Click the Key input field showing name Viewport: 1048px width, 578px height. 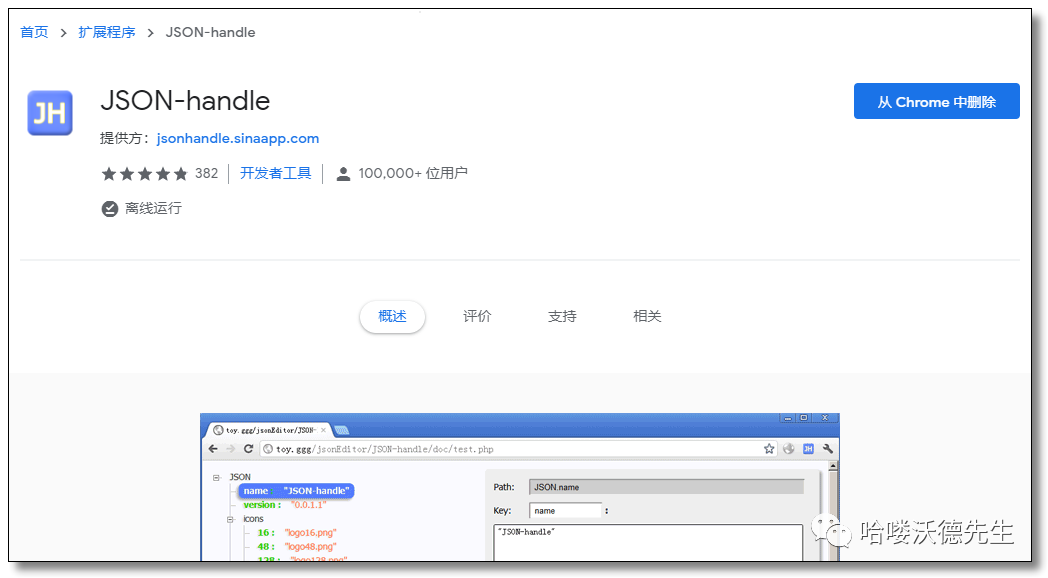point(565,511)
